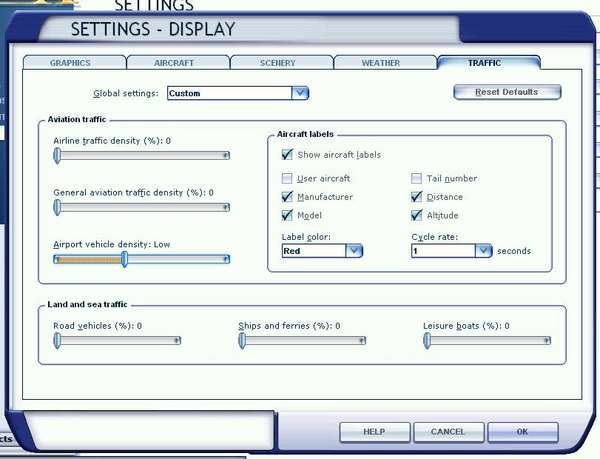Select the Scenery tab
The width and height of the screenshot is (600, 459).
click(x=282, y=63)
